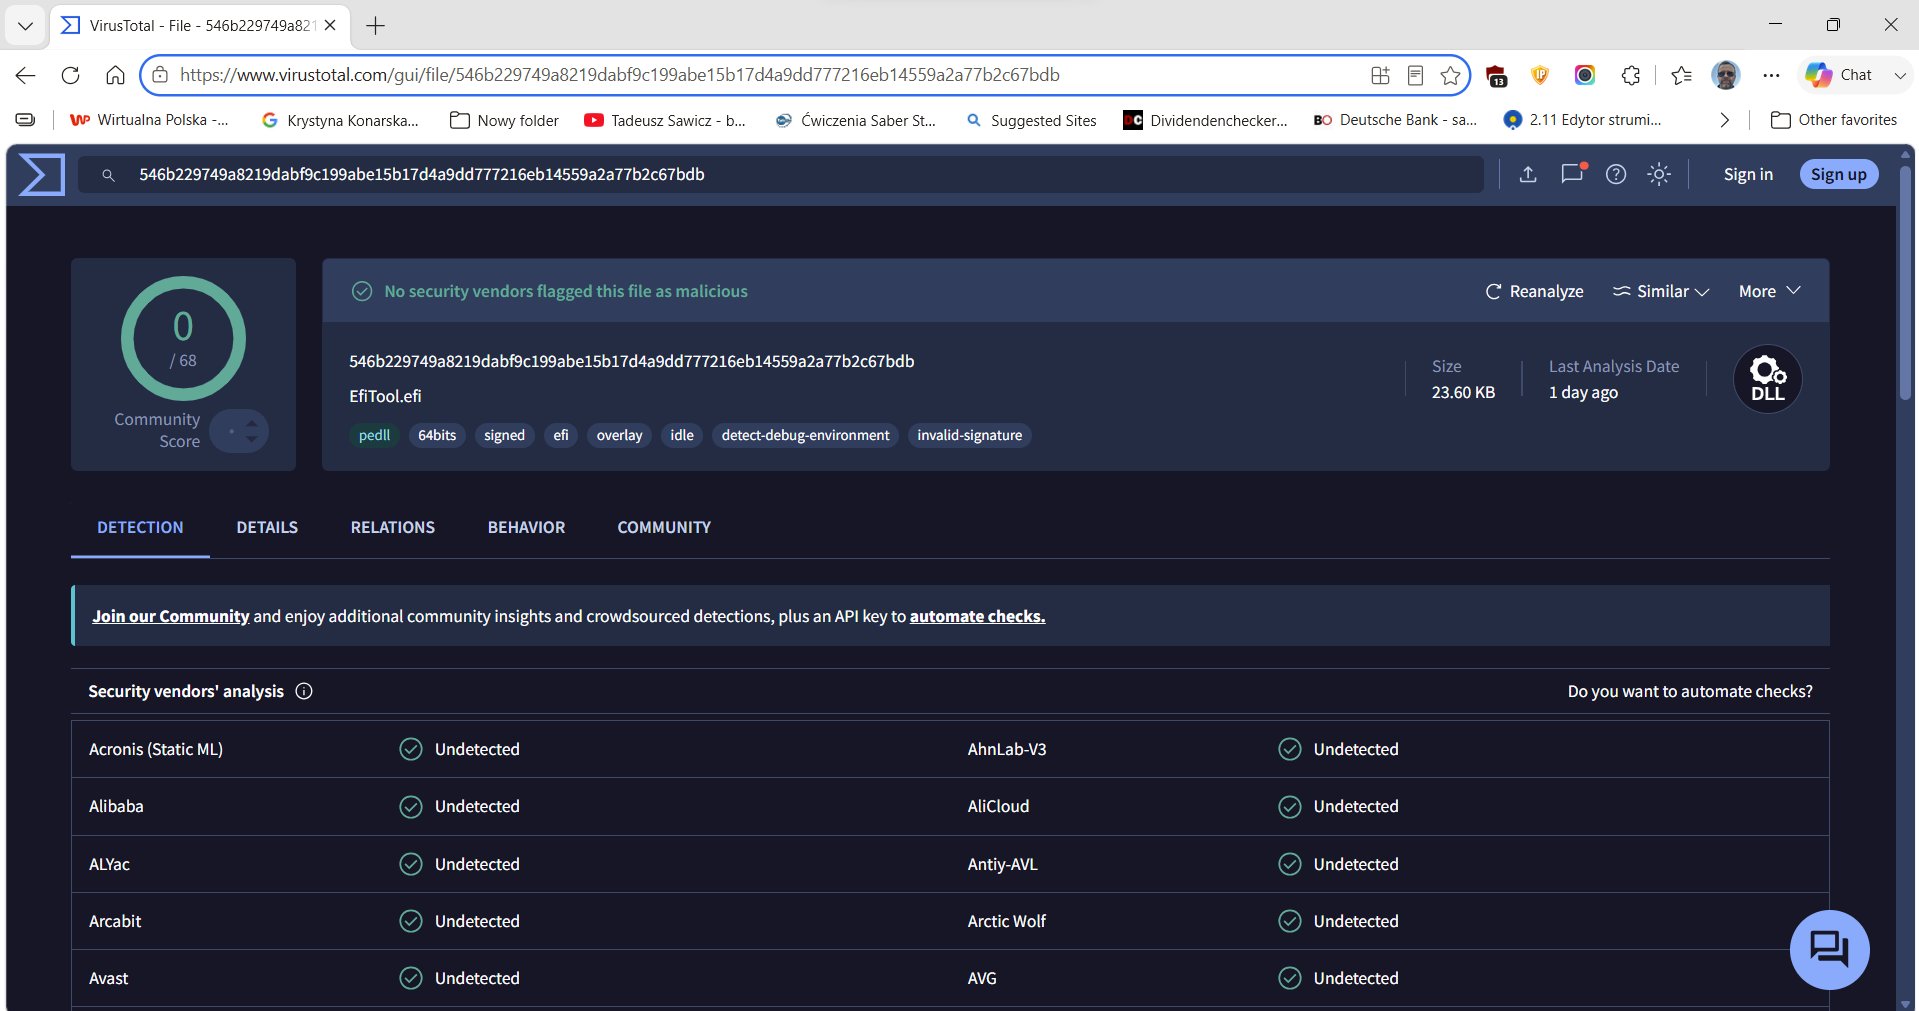Open the Extensions puzzle icon
Viewport: 1919px width, 1011px height.
click(1631, 75)
